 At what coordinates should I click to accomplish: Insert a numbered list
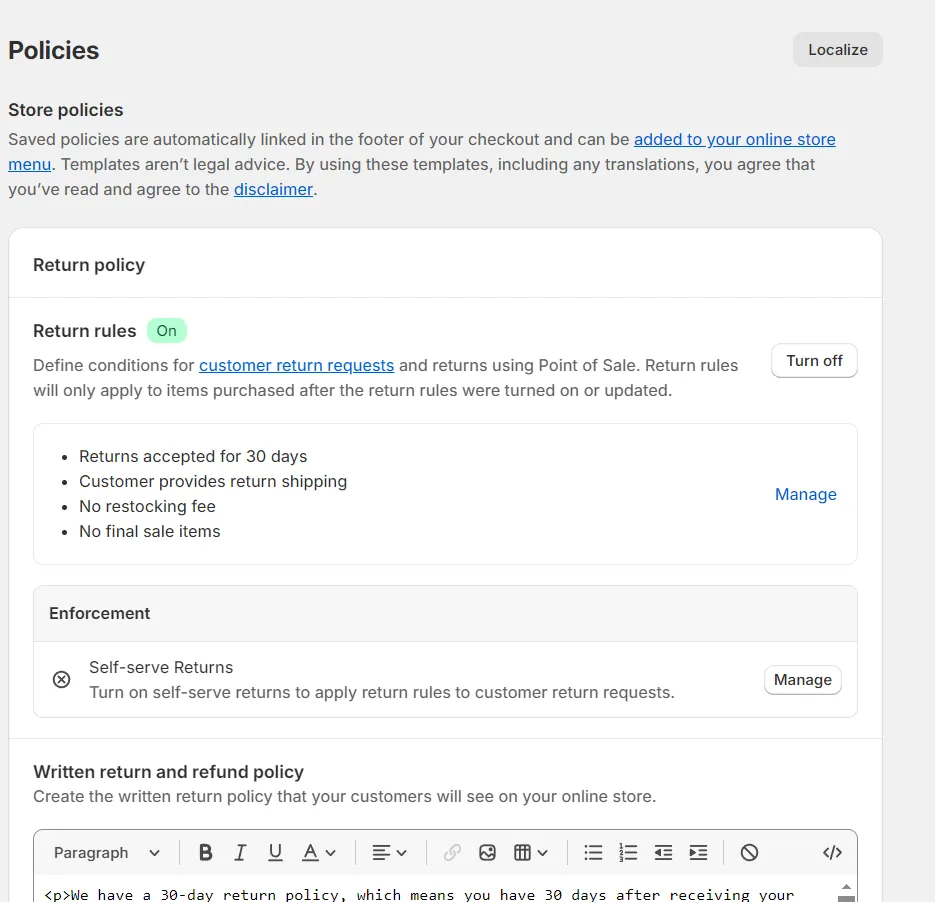coord(628,853)
